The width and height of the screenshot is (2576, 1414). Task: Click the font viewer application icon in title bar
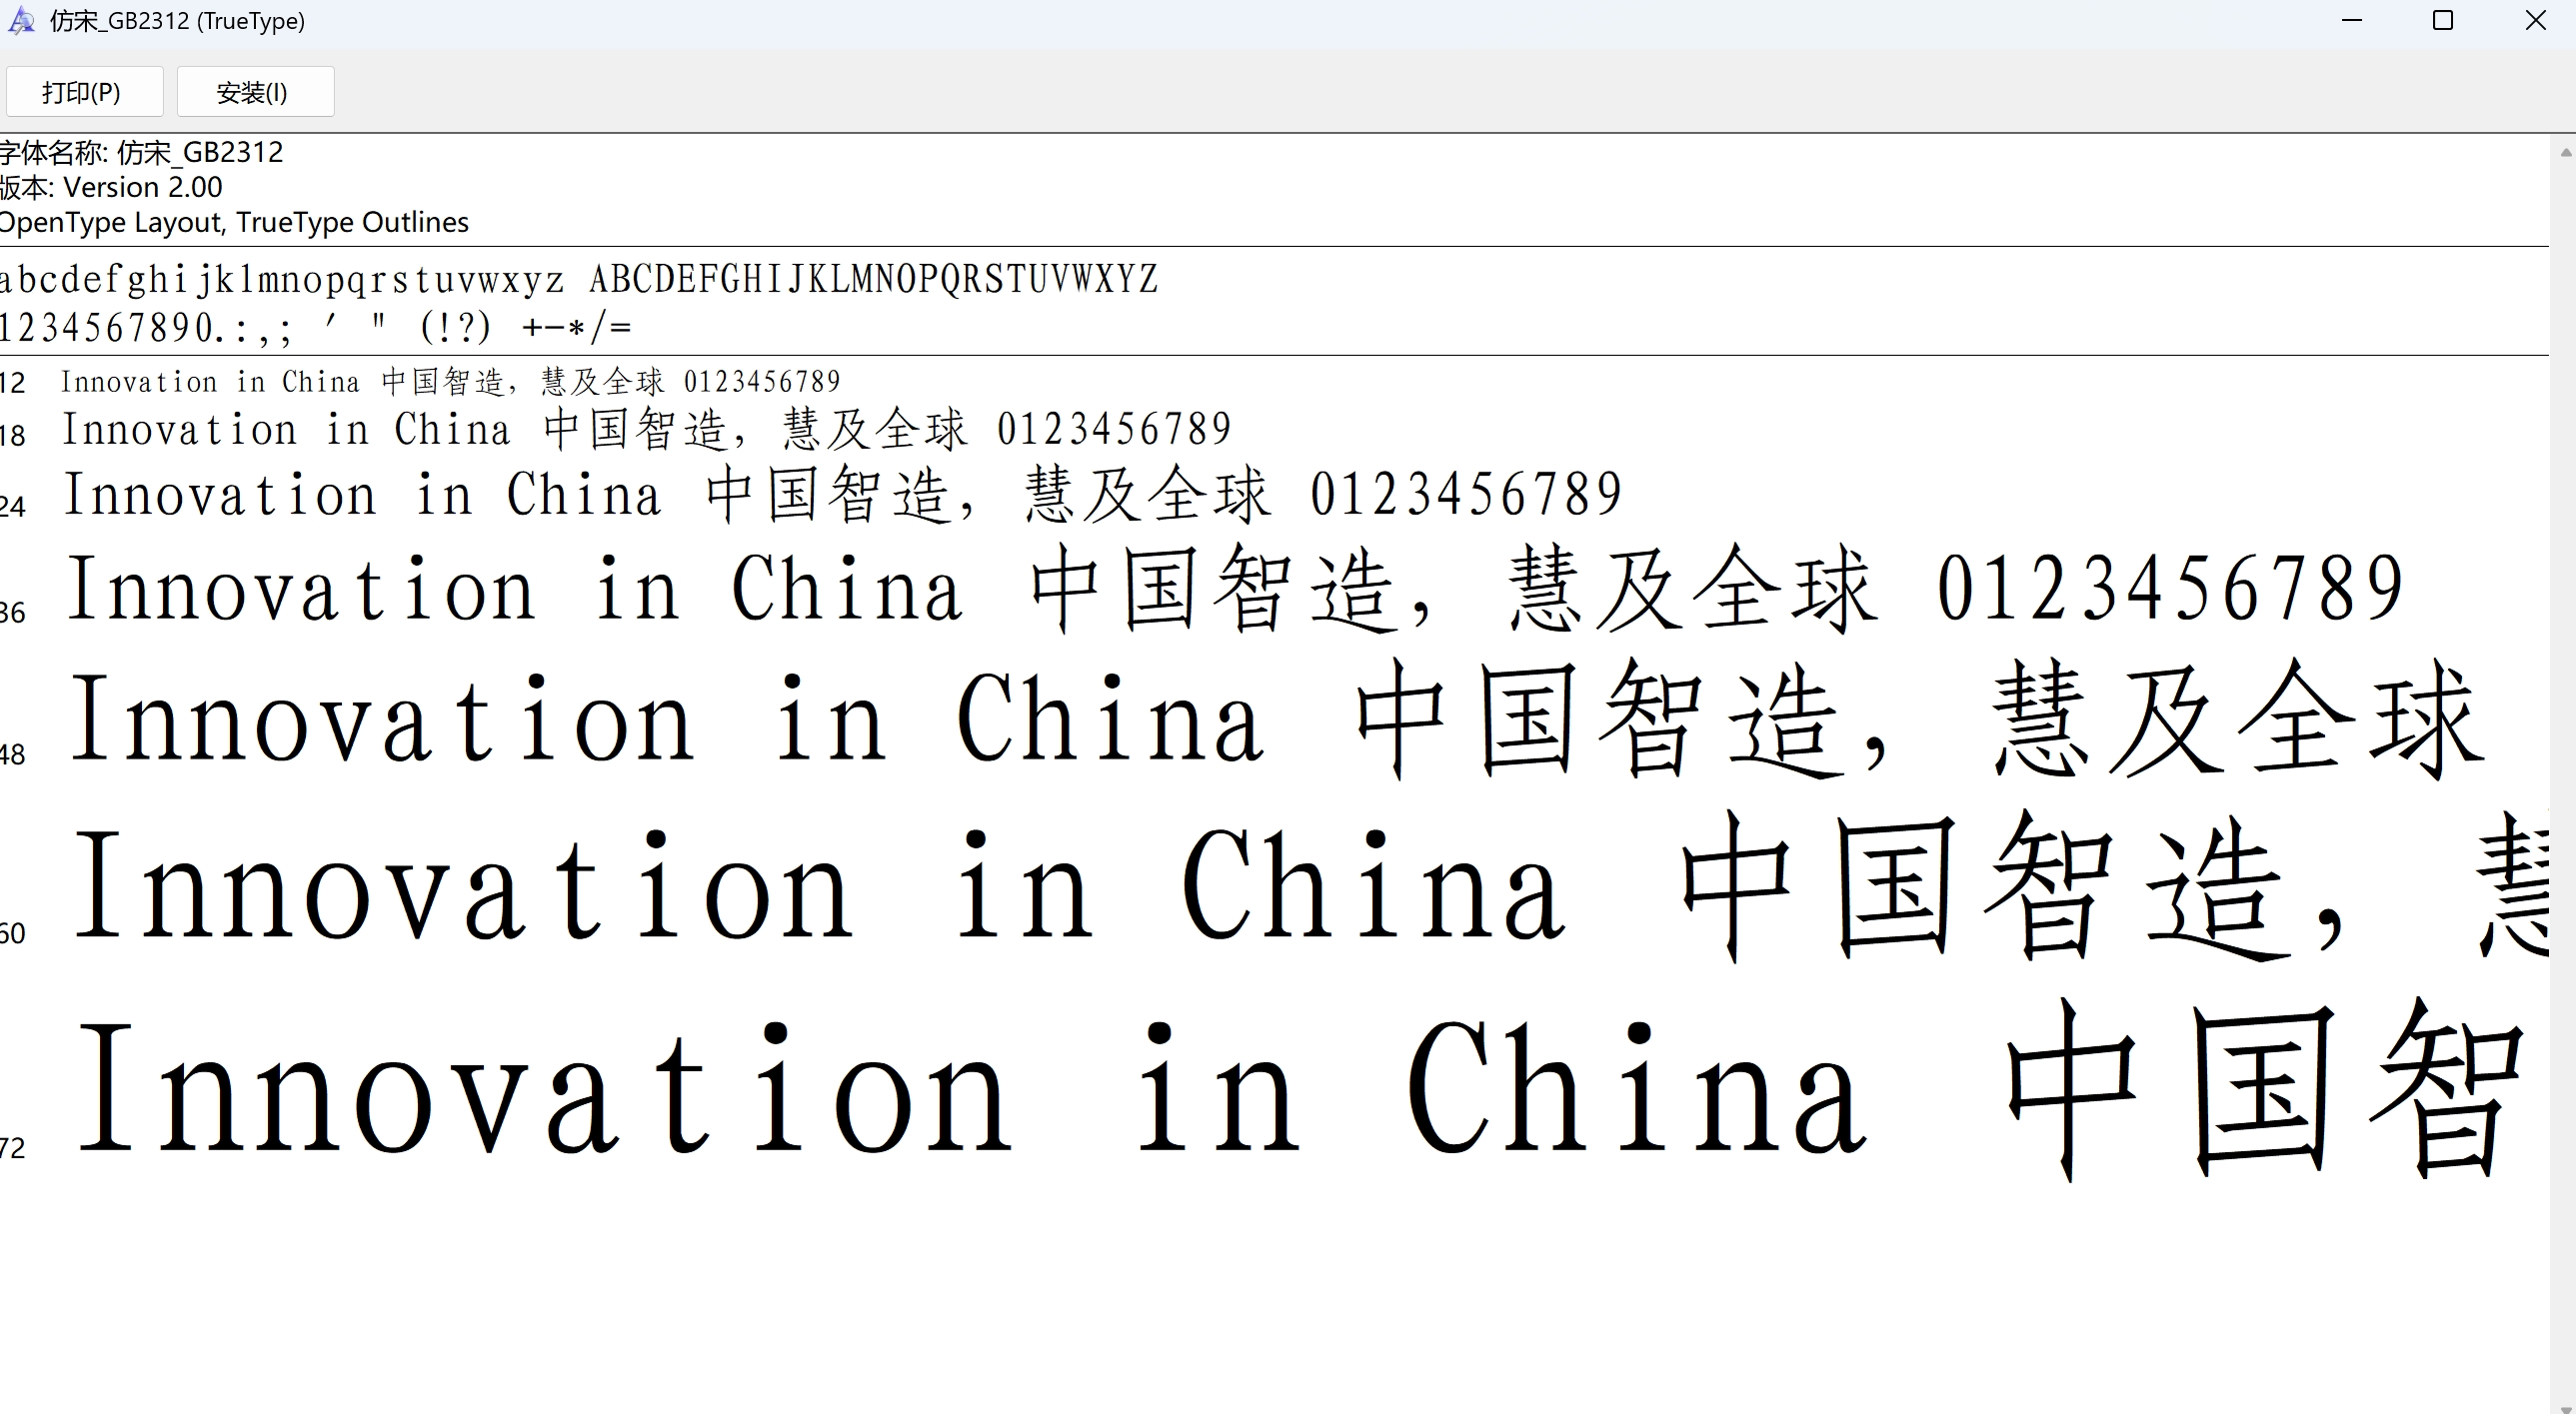click(x=21, y=20)
